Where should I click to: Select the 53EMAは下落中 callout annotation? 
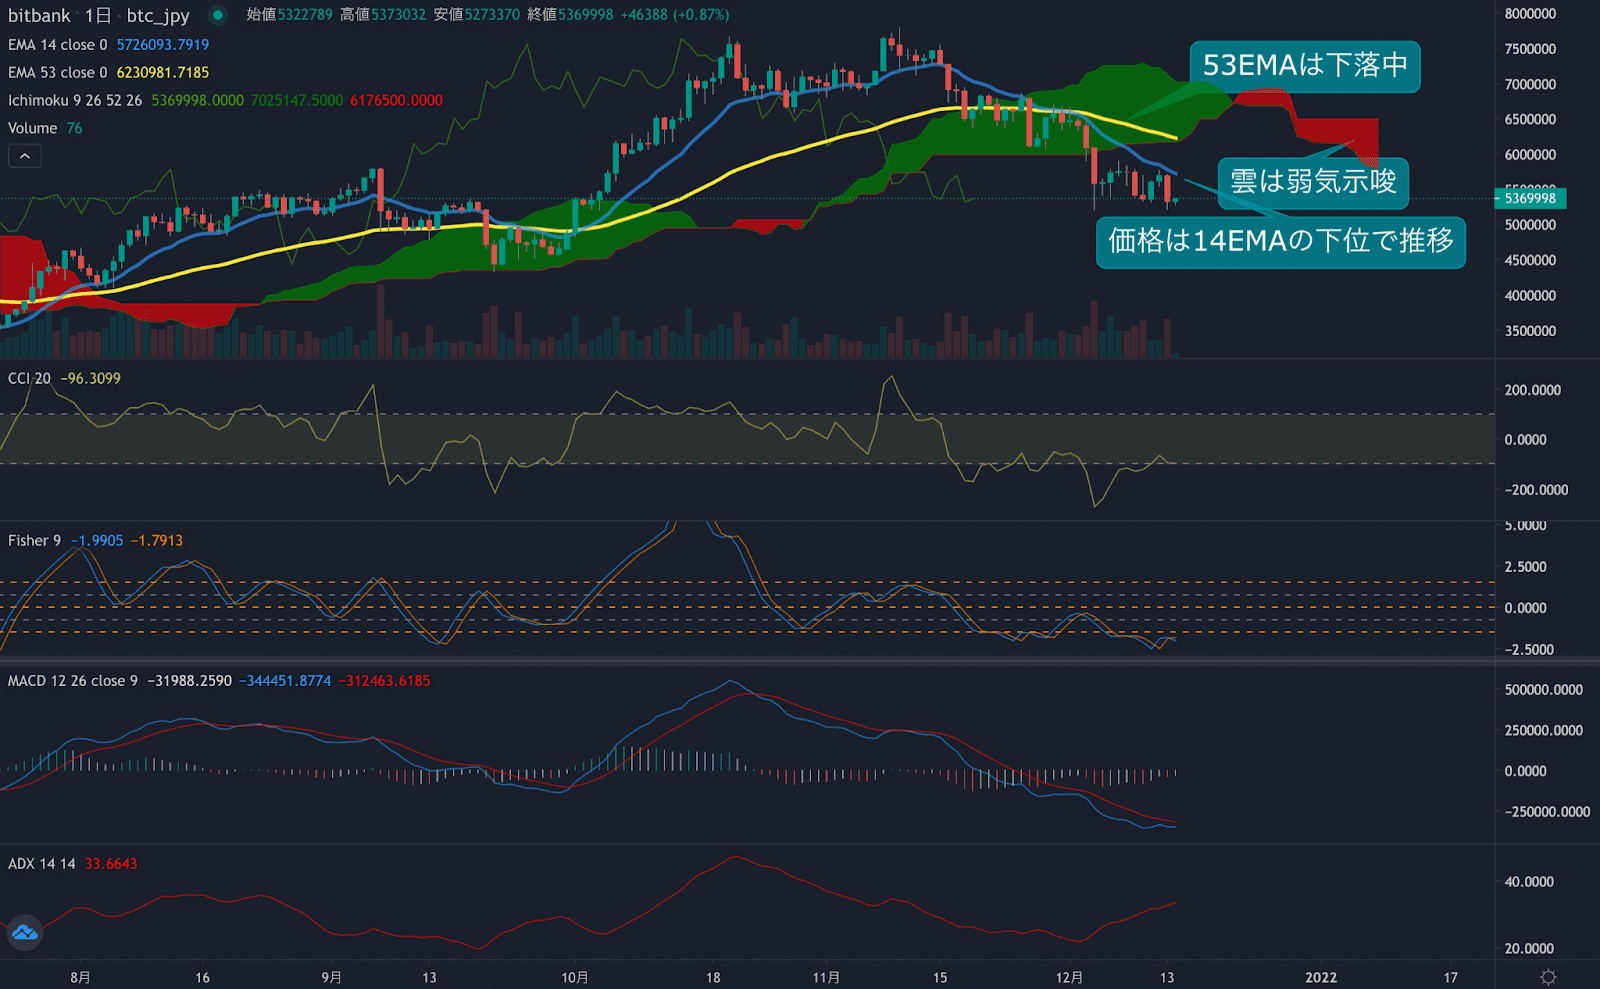[1304, 66]
